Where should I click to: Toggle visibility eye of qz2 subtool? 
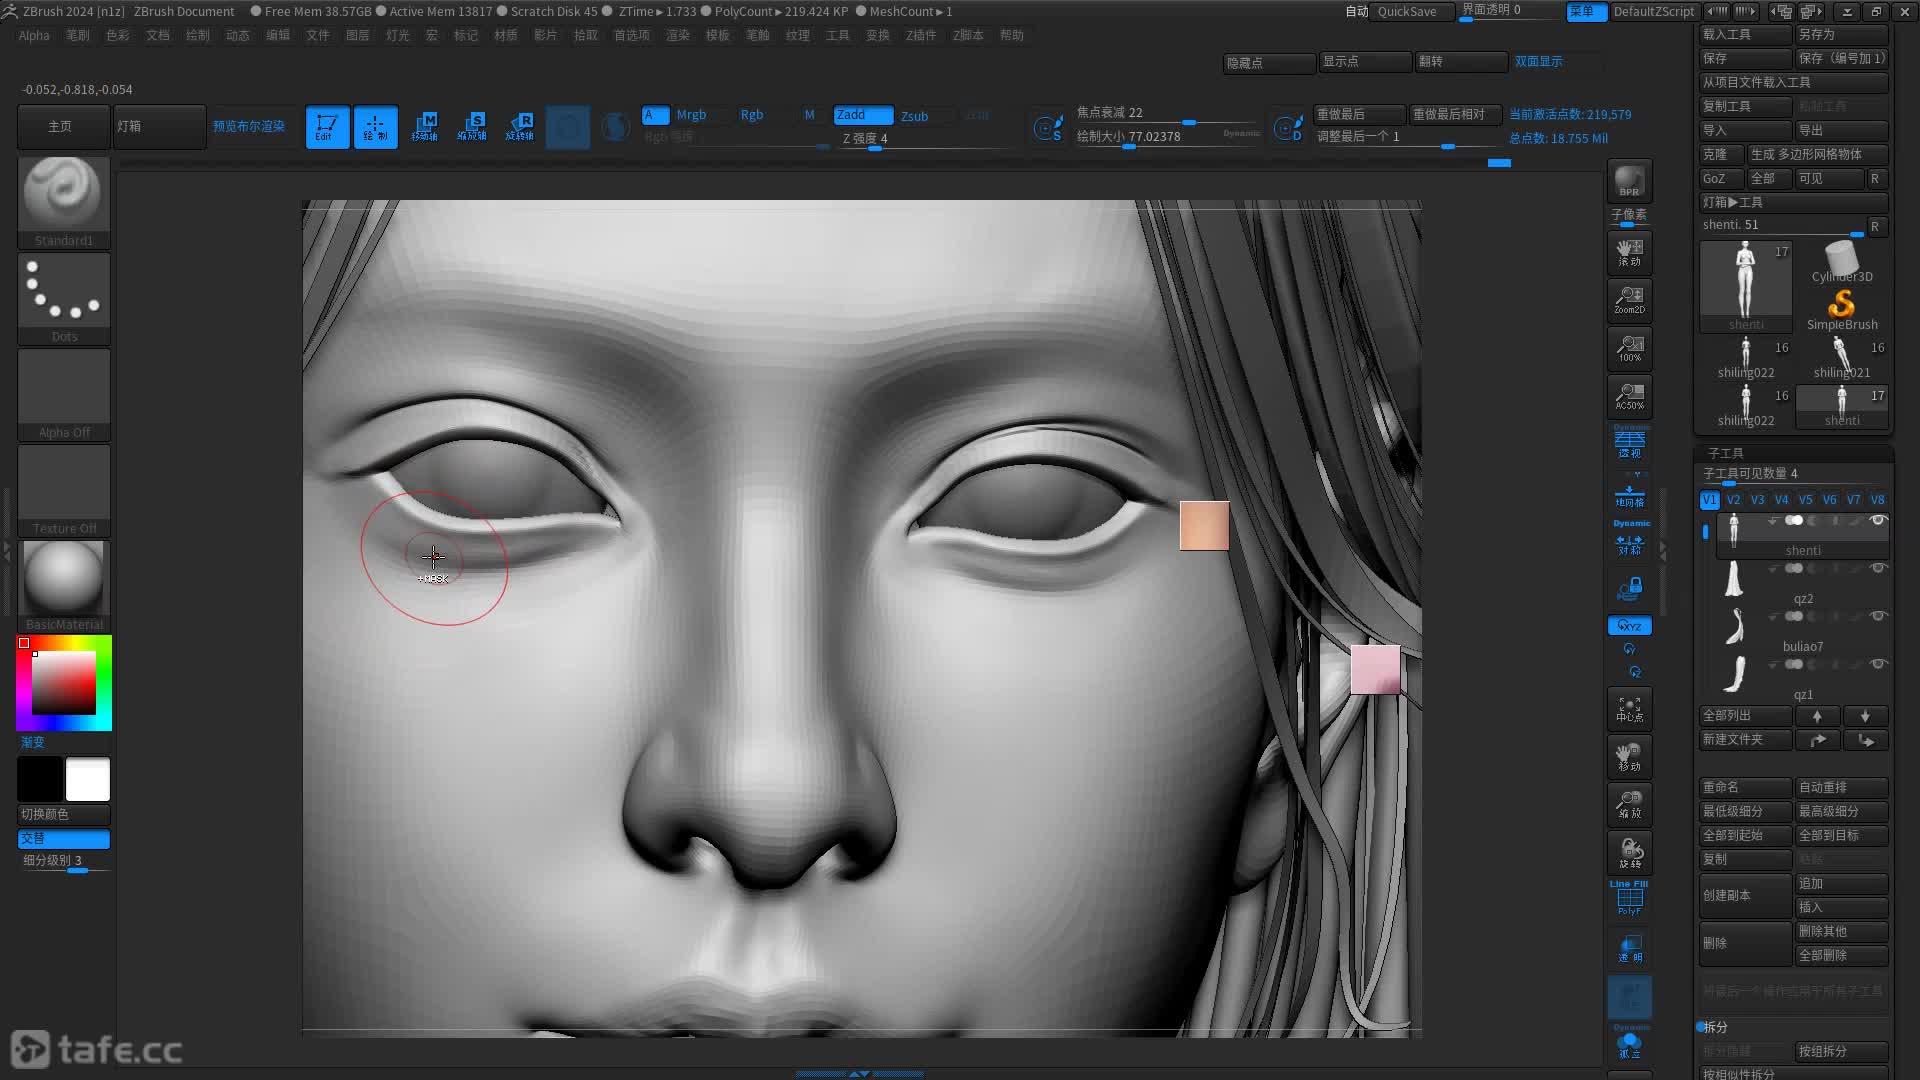(x=1878, y=568)
